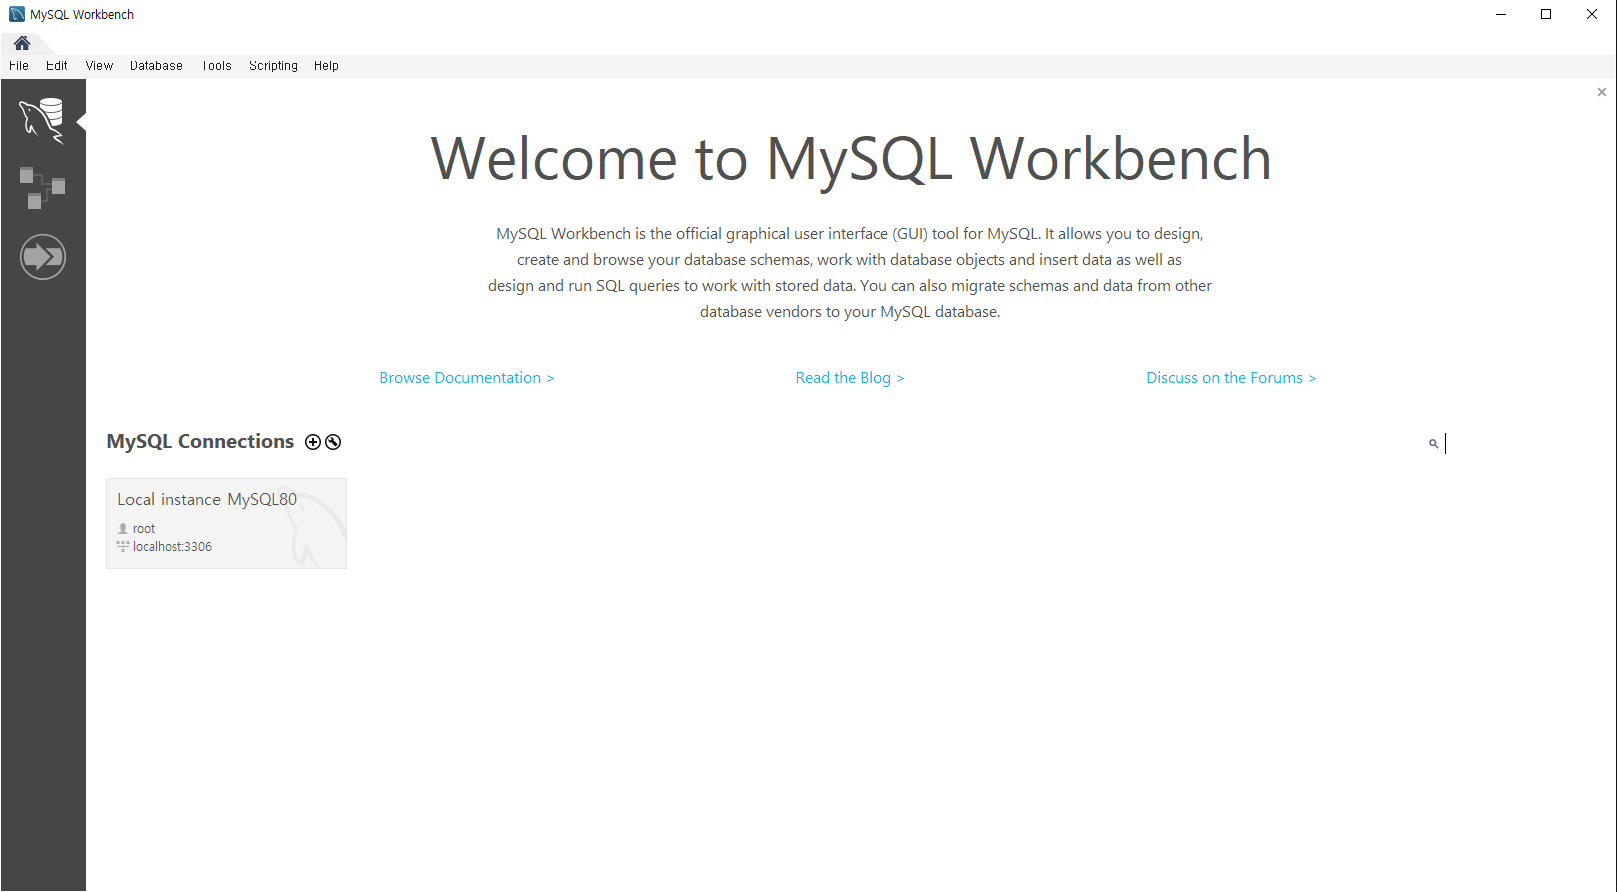Viewport: 1617px width, 892px height.
Task: Click the connection search magnifier icon
Action: pos(1433,443)
